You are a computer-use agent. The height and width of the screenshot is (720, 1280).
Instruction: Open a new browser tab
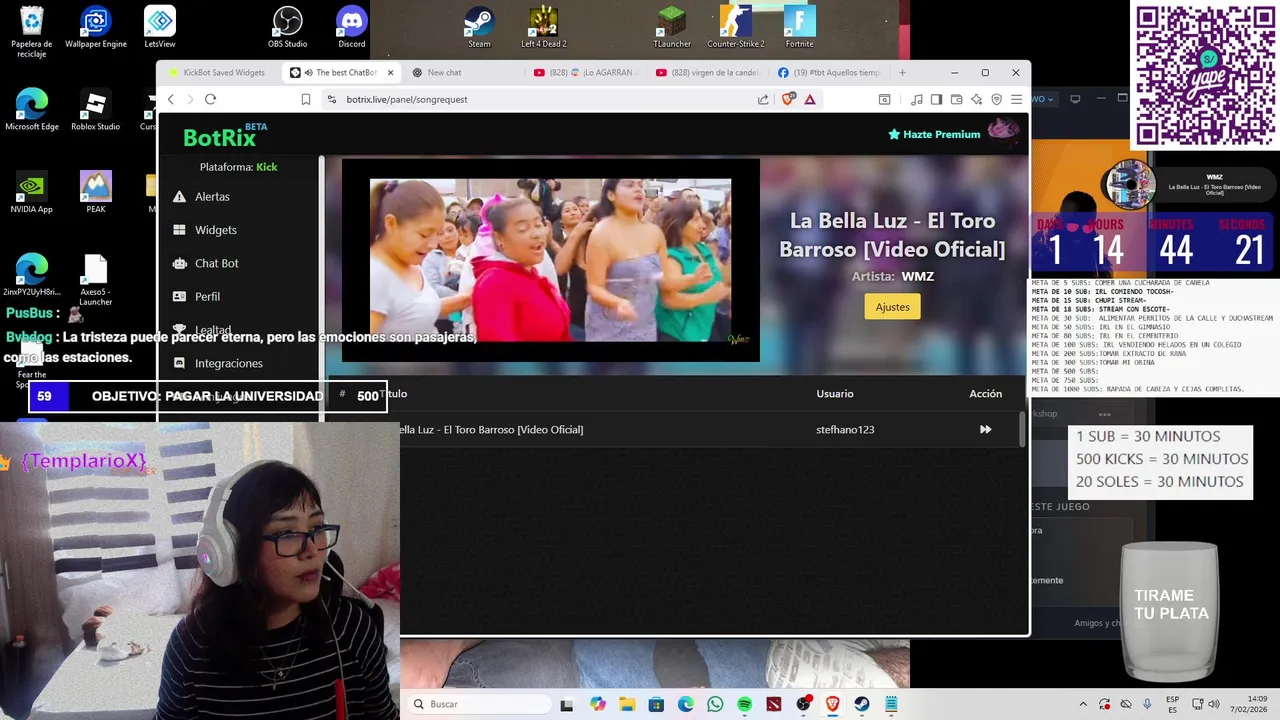[902, 73]
